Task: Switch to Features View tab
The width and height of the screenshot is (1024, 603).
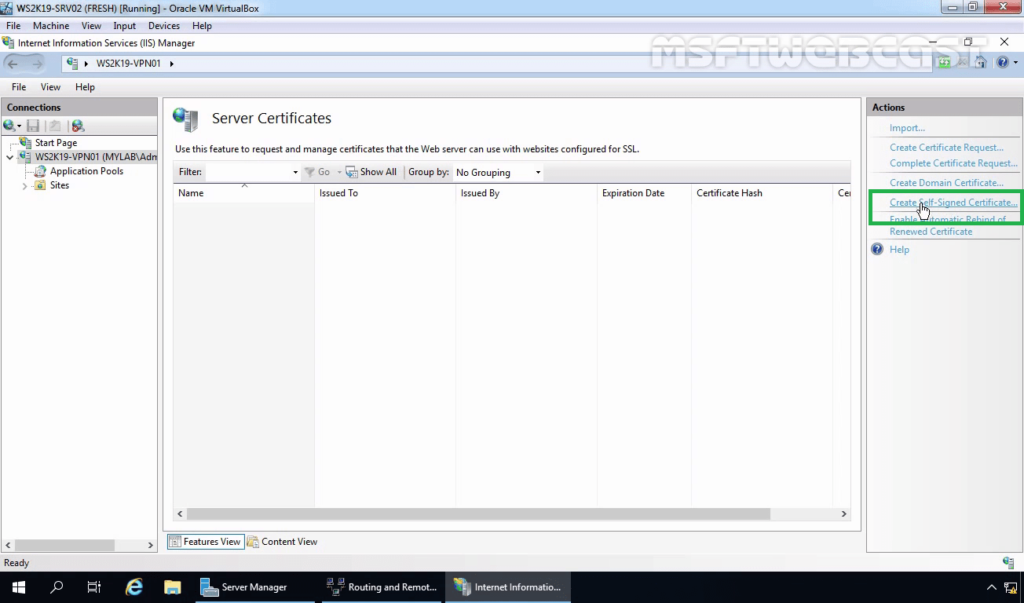Action: coord(206,542)
